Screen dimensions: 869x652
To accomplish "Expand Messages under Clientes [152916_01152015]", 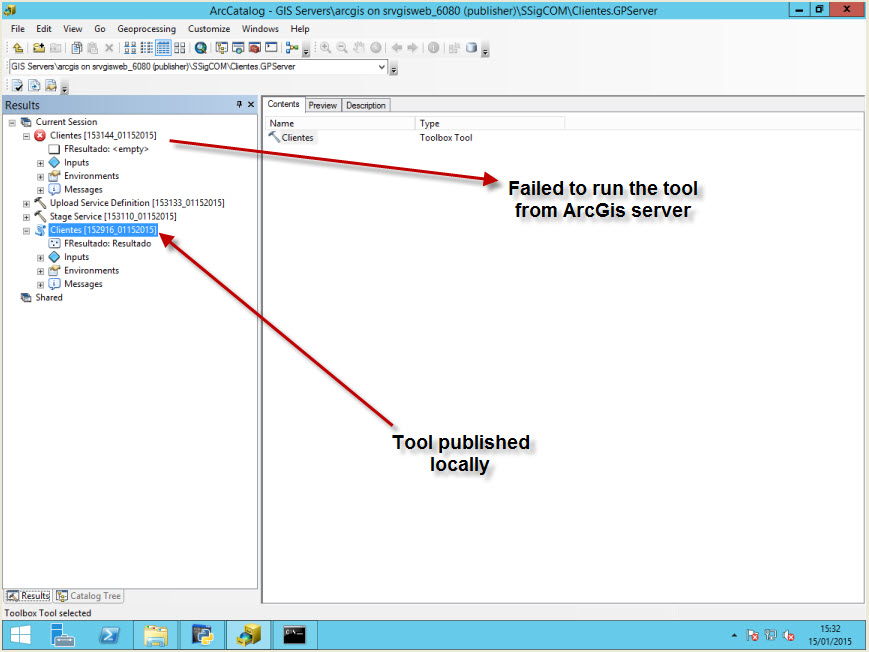I will tap(40, 284).
